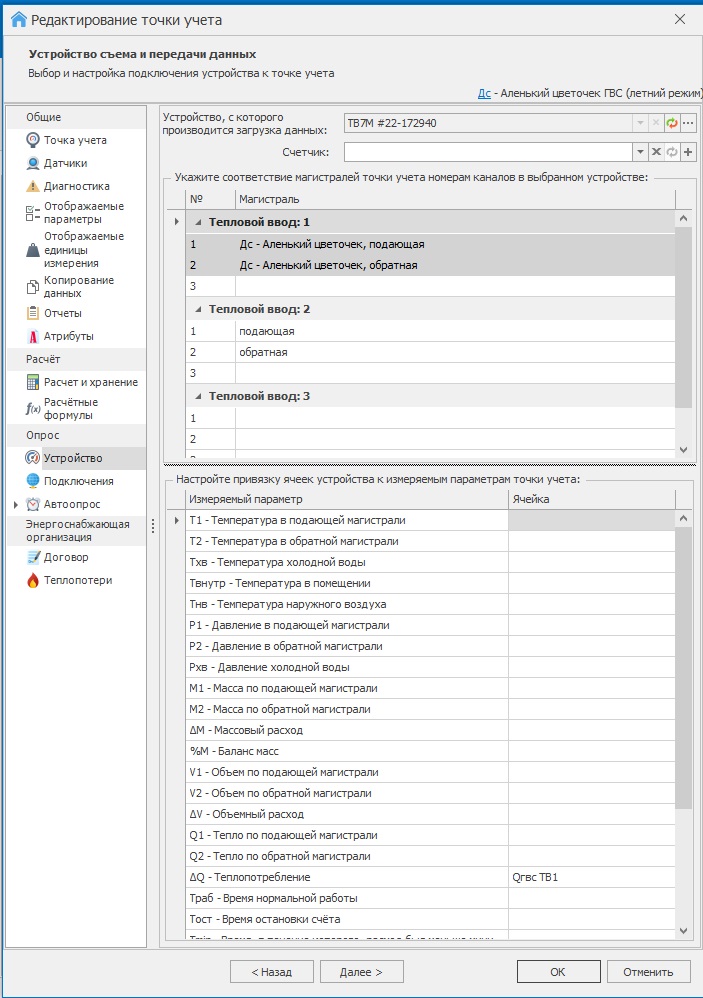Expand the Автоопрос tree node

click(16, 504)
